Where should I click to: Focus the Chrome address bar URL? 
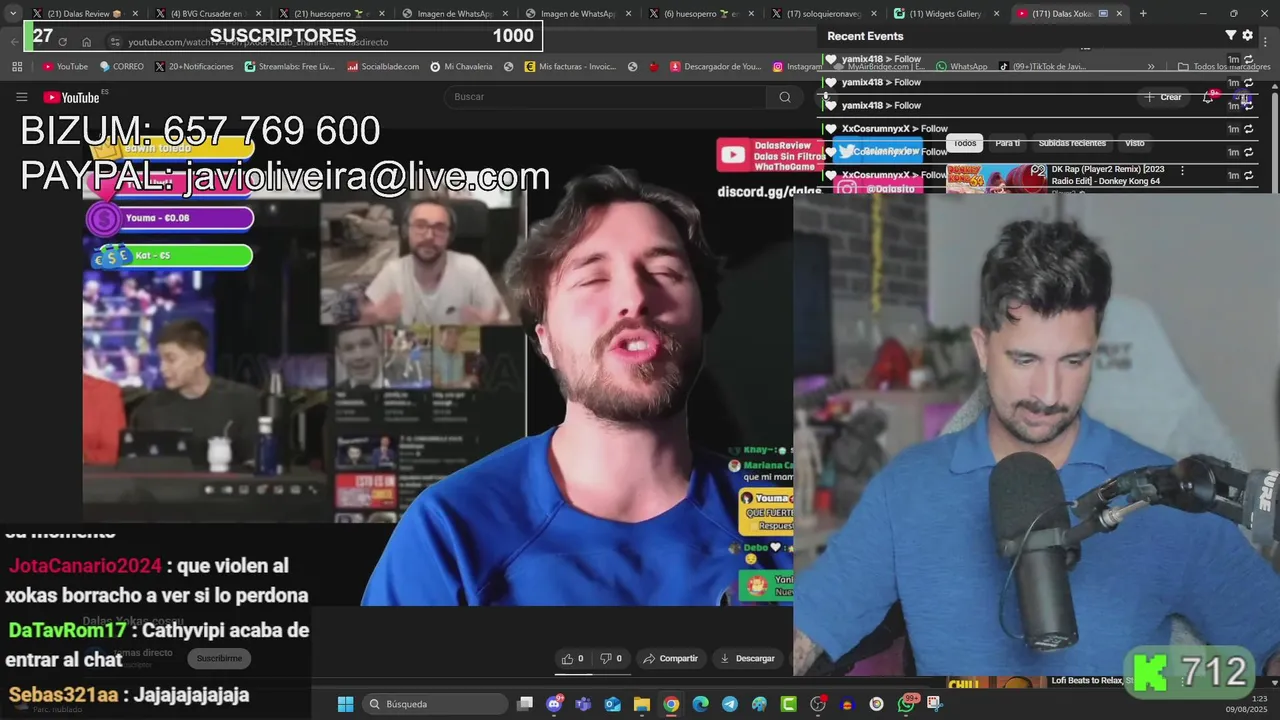coord(258,42)
